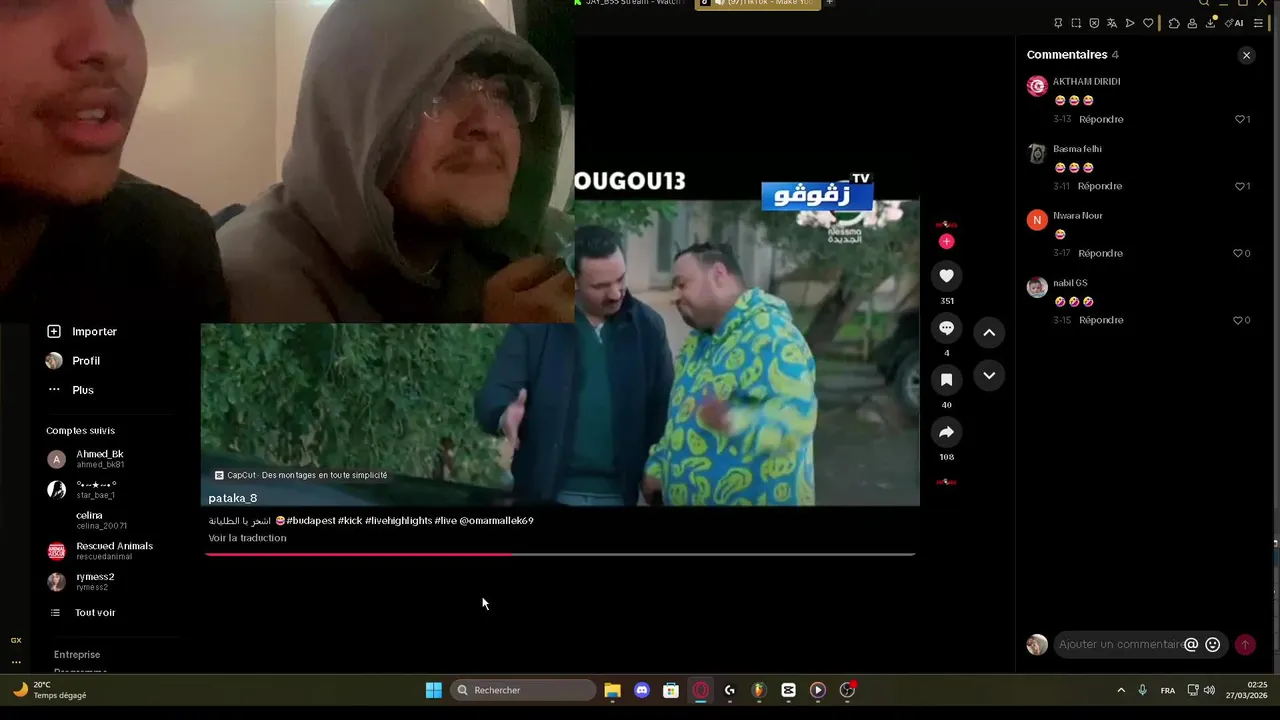Viewport: 1280px width, 720px height.
Task: Open followed account Rescued Animals
Action: (x=100, y=551)
